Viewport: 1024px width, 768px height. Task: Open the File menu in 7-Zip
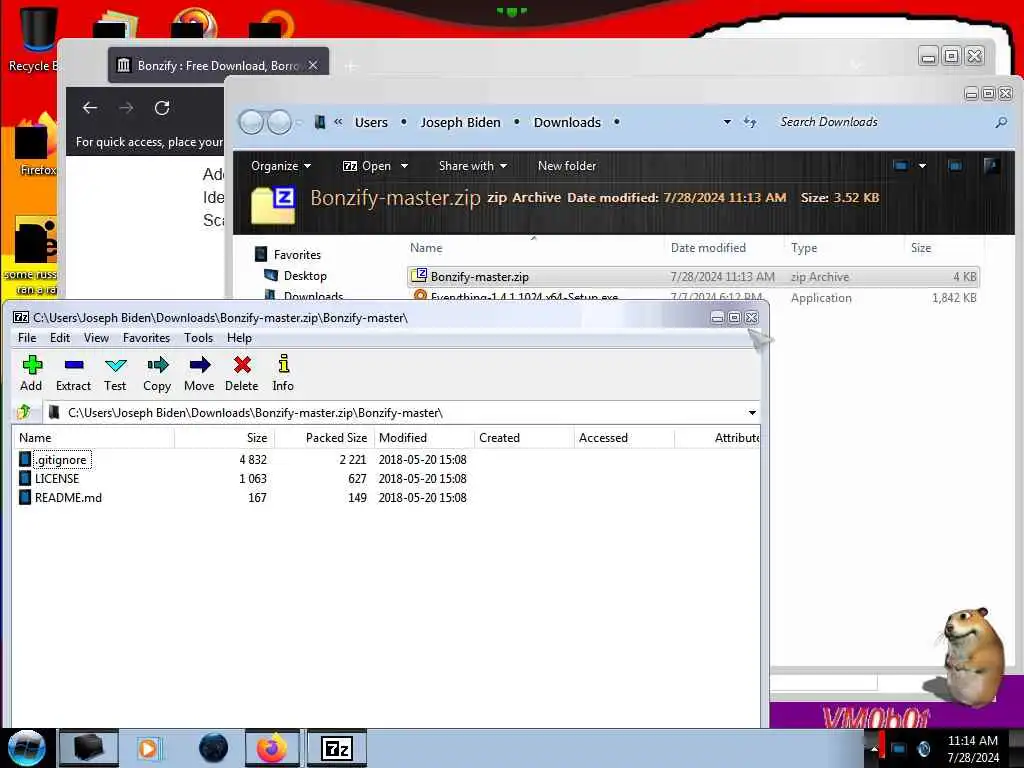pyautogui.click(x=27, y=338)
